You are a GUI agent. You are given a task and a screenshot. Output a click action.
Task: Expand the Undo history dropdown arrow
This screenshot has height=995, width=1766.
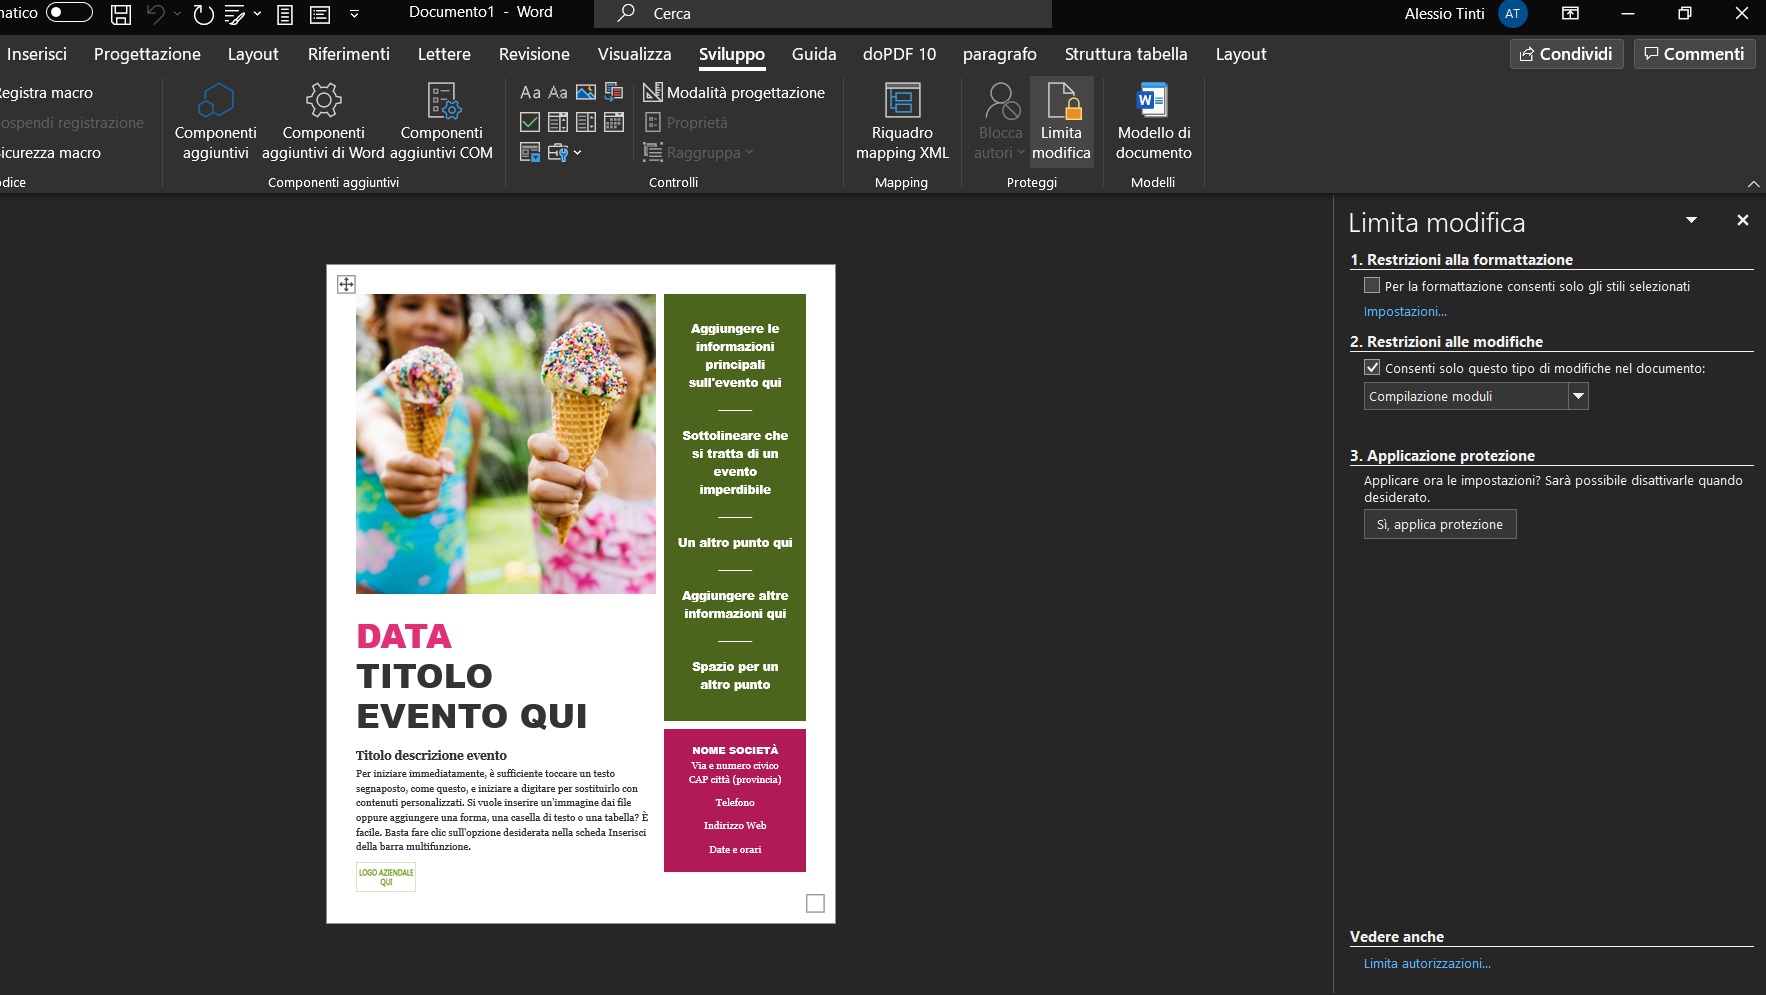pos(177,14)
